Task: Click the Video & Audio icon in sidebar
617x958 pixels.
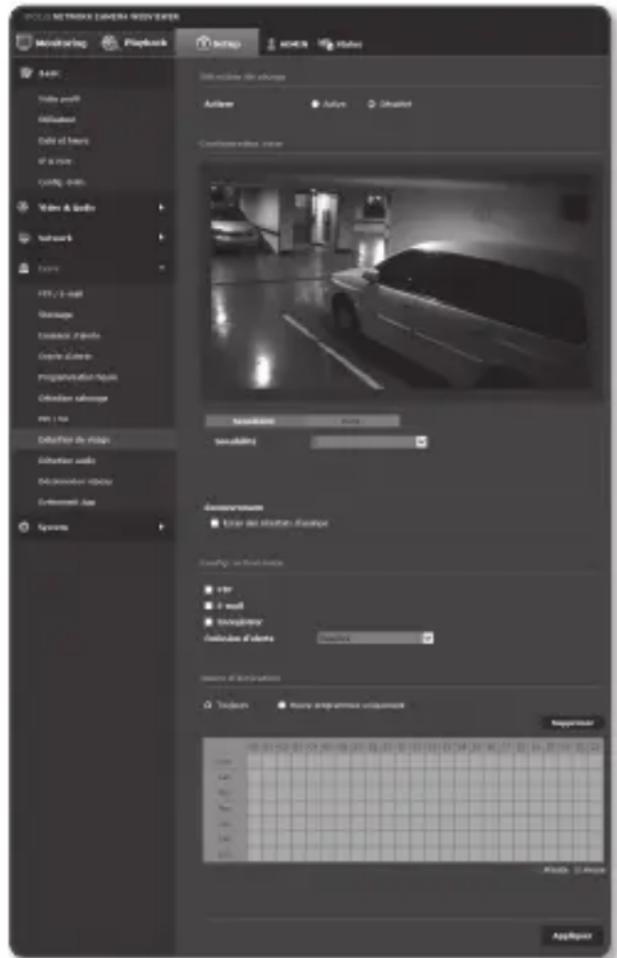Action: pos(24,208)
